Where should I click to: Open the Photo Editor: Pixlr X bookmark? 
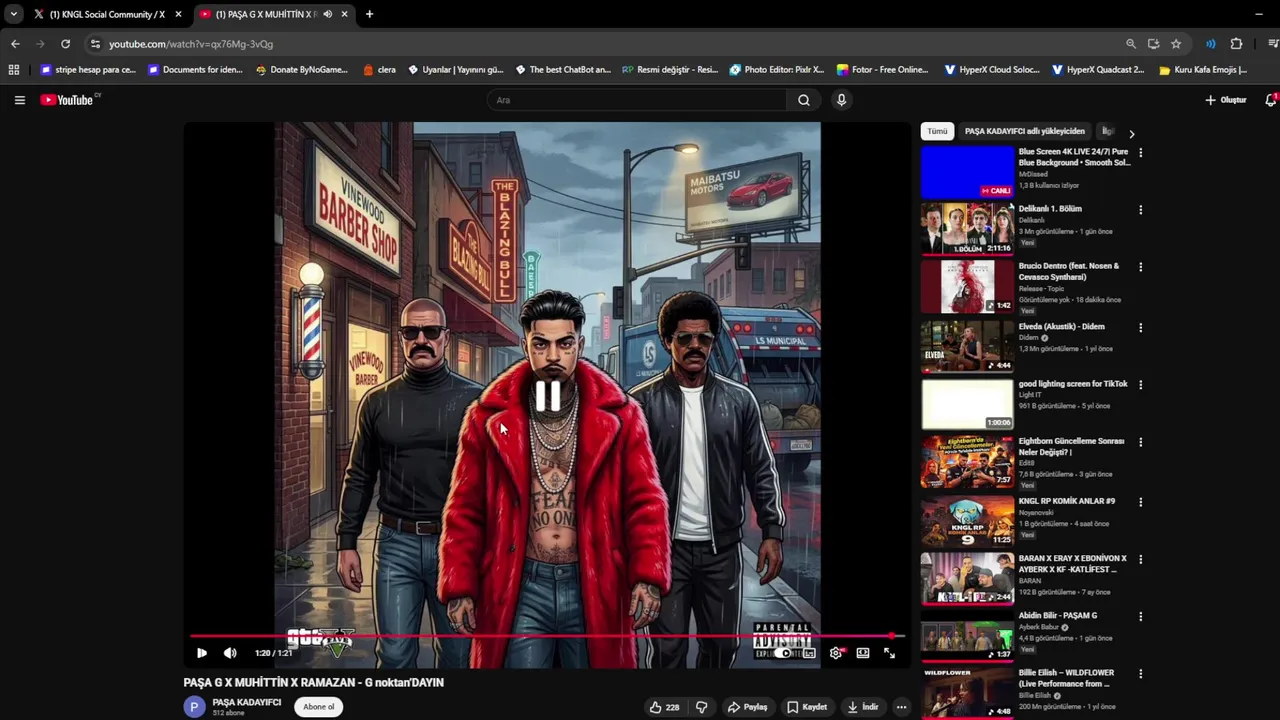click(777, 70)
